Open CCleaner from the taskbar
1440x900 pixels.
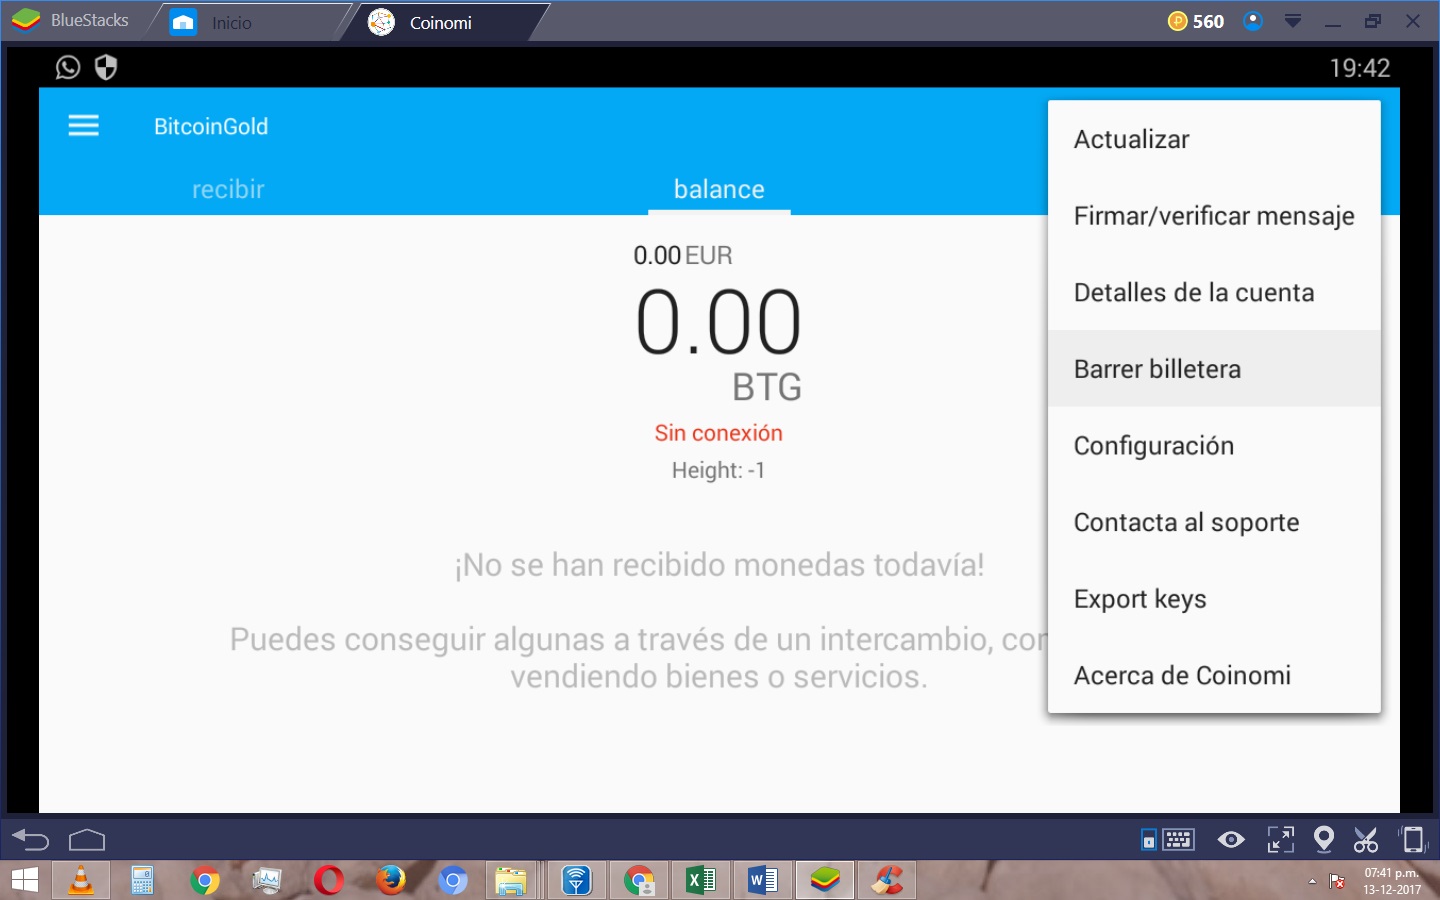[x=887, y=880]
